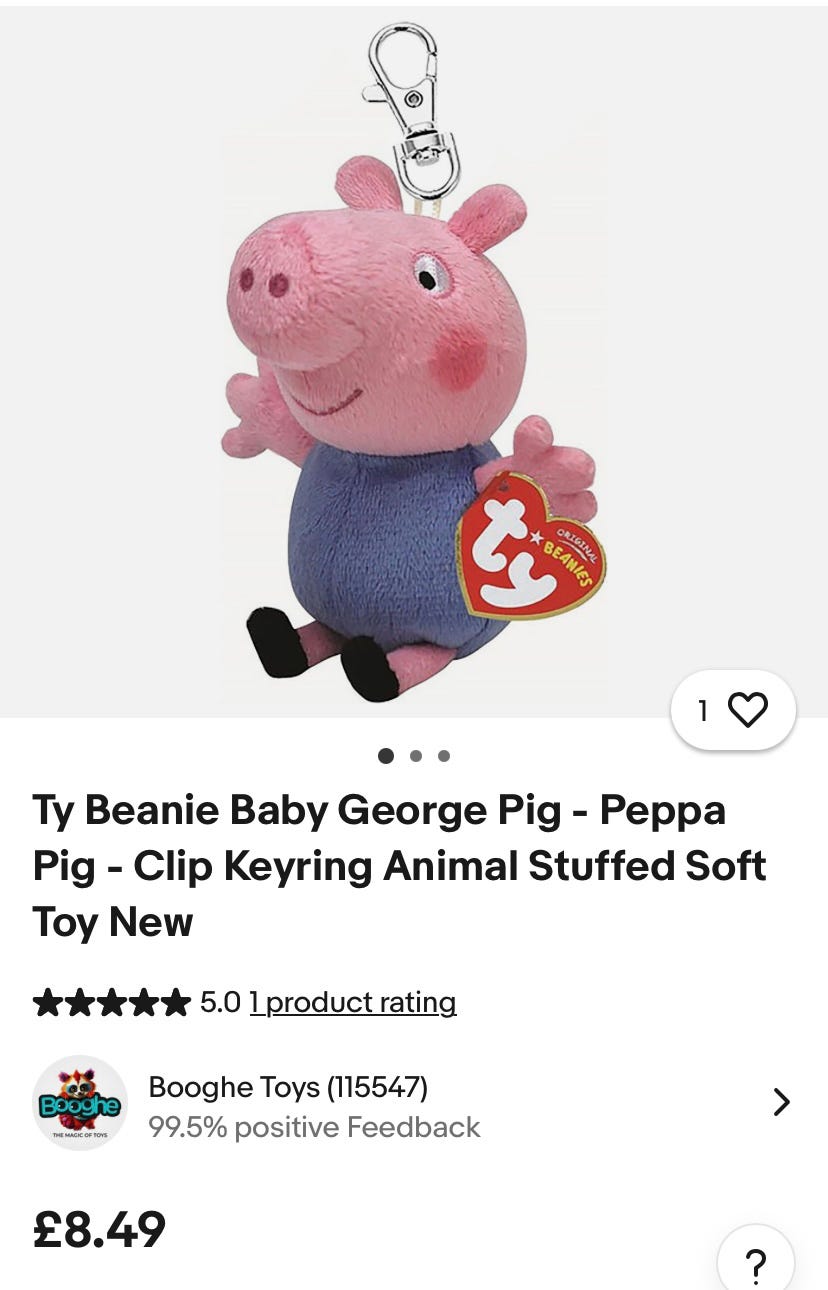Image resolution: width=828 pixels, height=1290 pixels.
Task: Select the first image carousel dot
Action: click(x=386, y=756)
